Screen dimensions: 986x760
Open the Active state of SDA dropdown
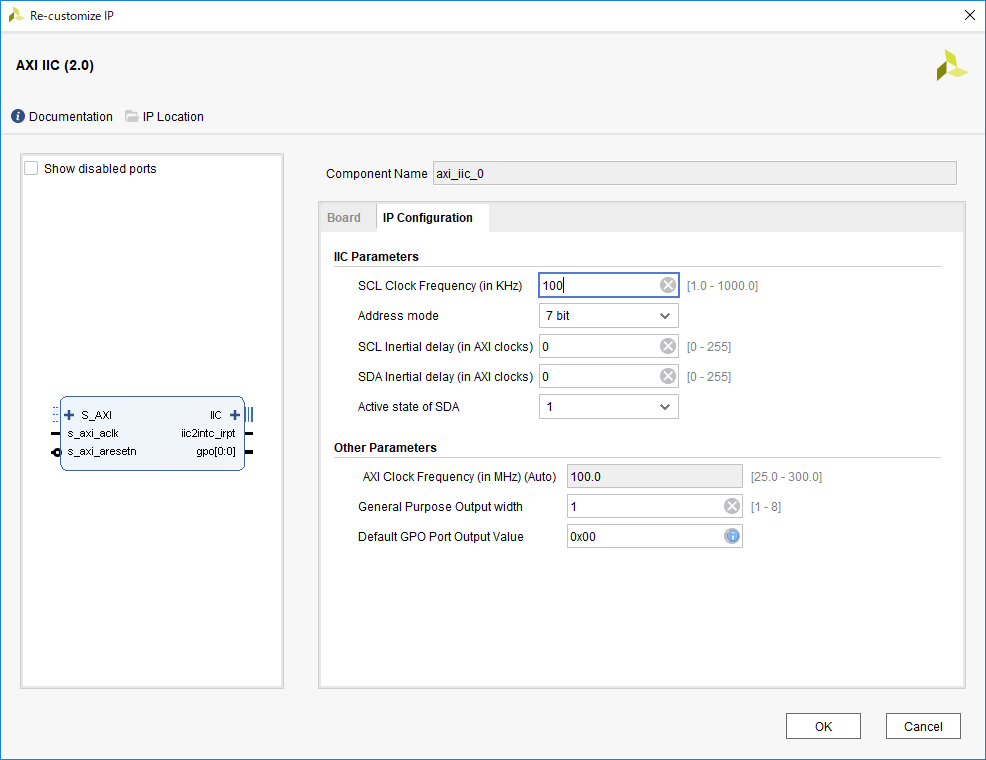609,407
